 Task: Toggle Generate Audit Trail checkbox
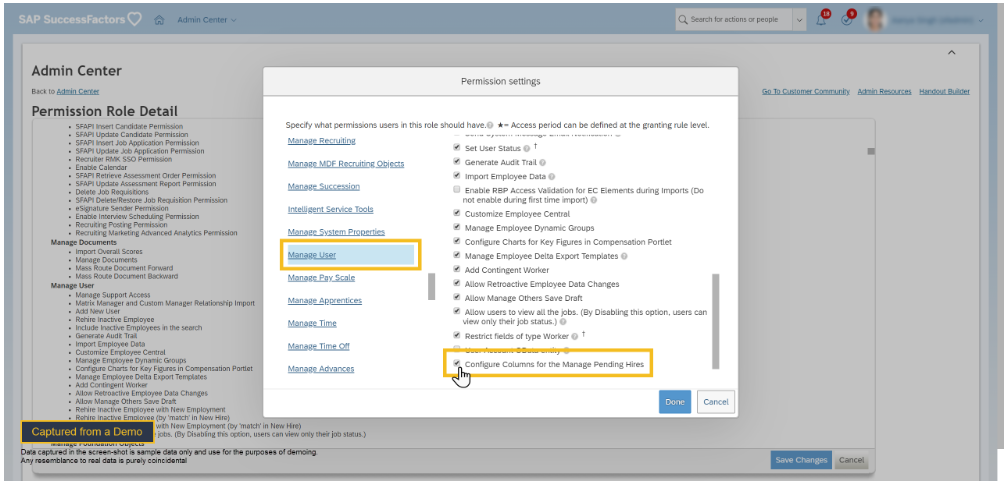[457, 162]
